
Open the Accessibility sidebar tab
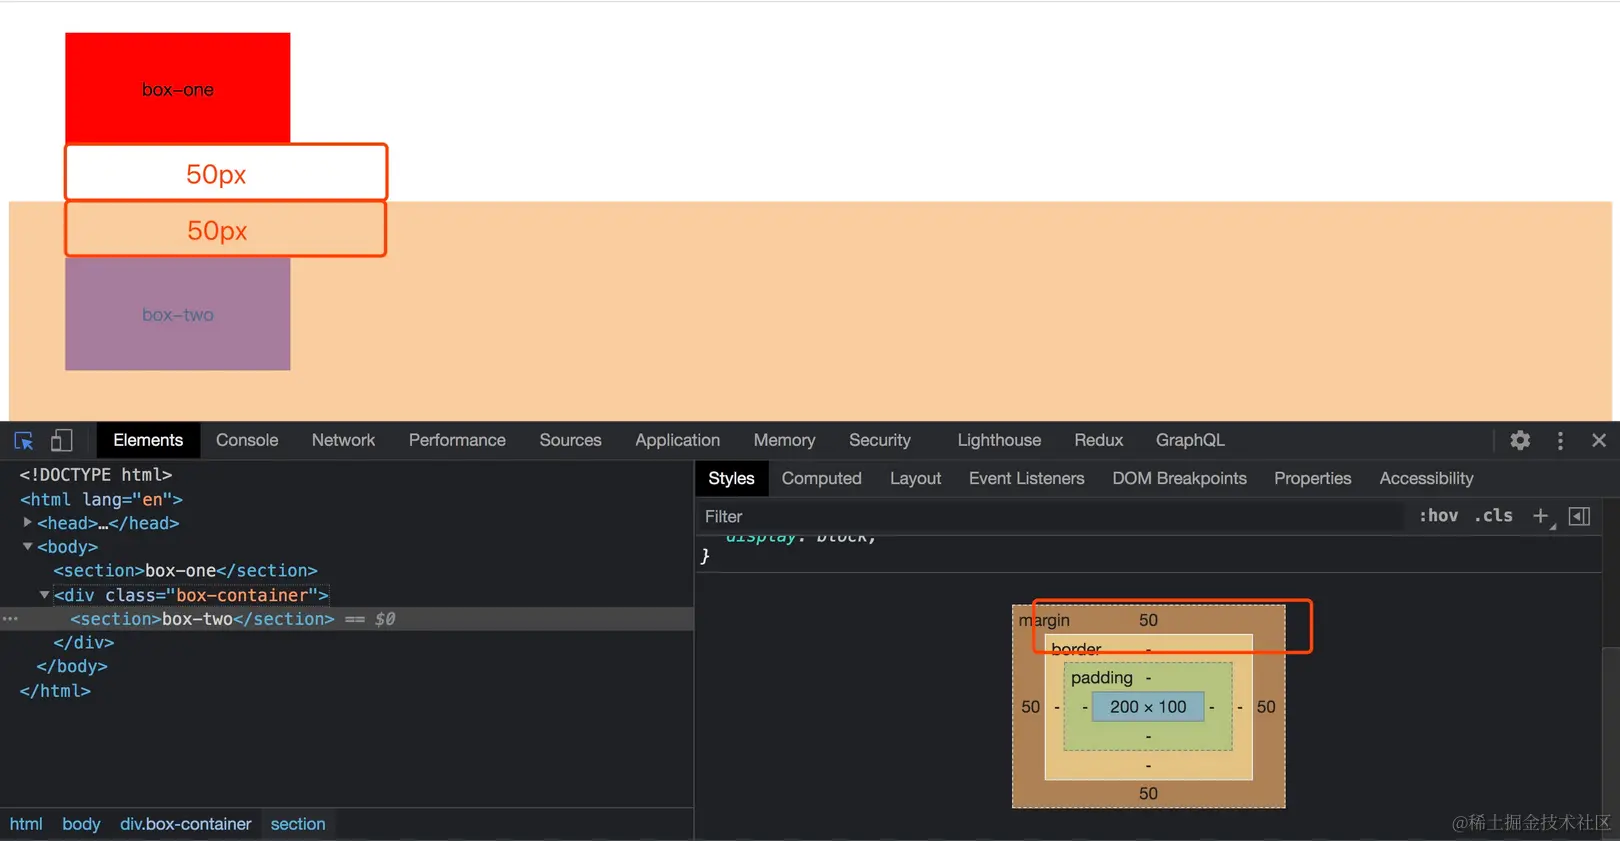point(1426,478)
